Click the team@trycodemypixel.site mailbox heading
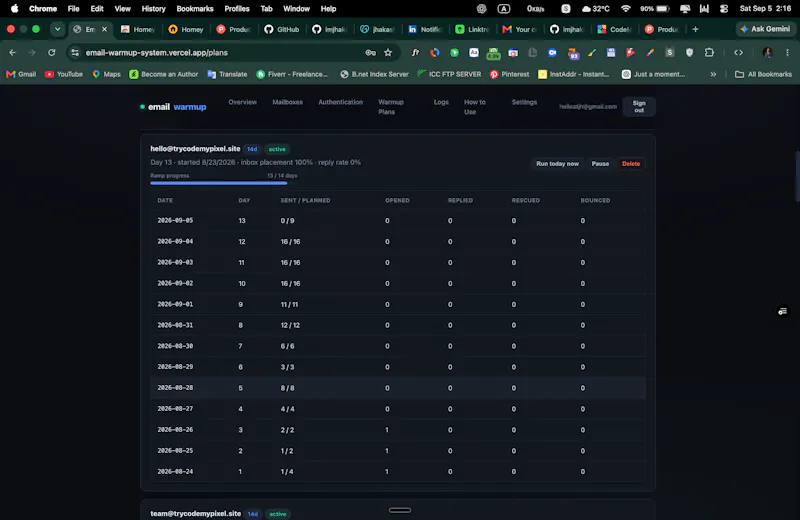The image size is (800, 520). click(x=195, y=513)
